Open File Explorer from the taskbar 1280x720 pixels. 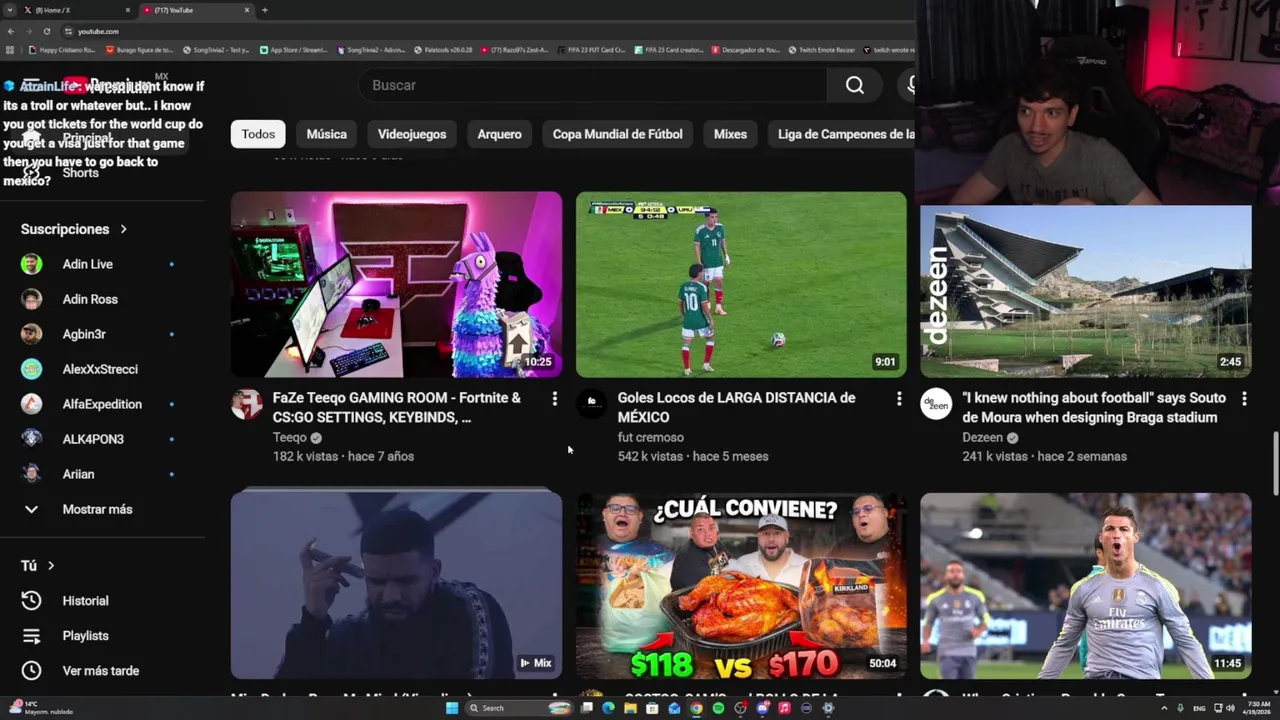(630, 708)
